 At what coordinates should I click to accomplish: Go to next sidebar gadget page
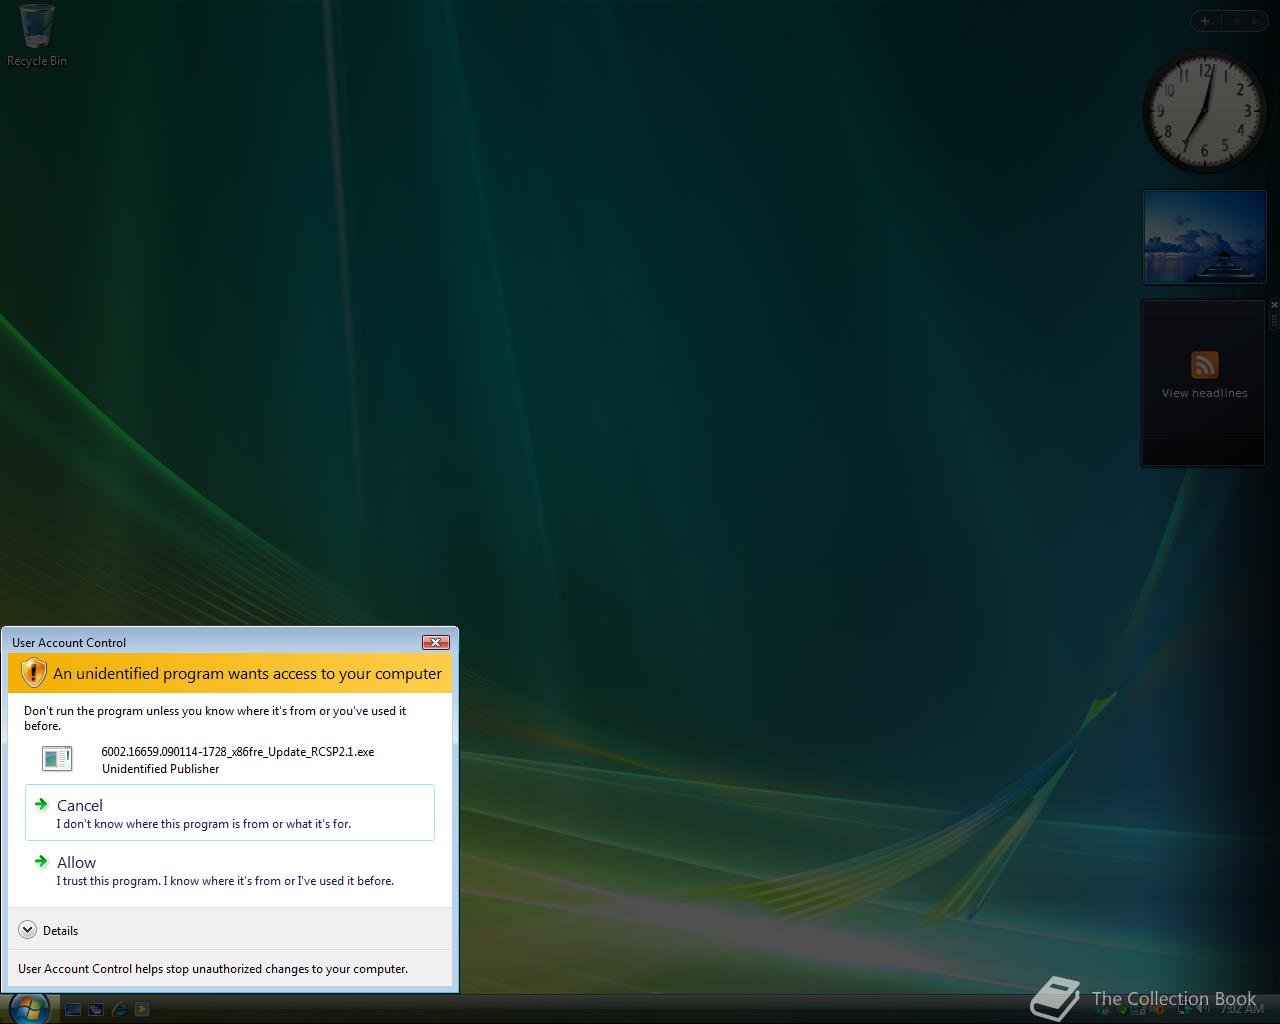1256,20
